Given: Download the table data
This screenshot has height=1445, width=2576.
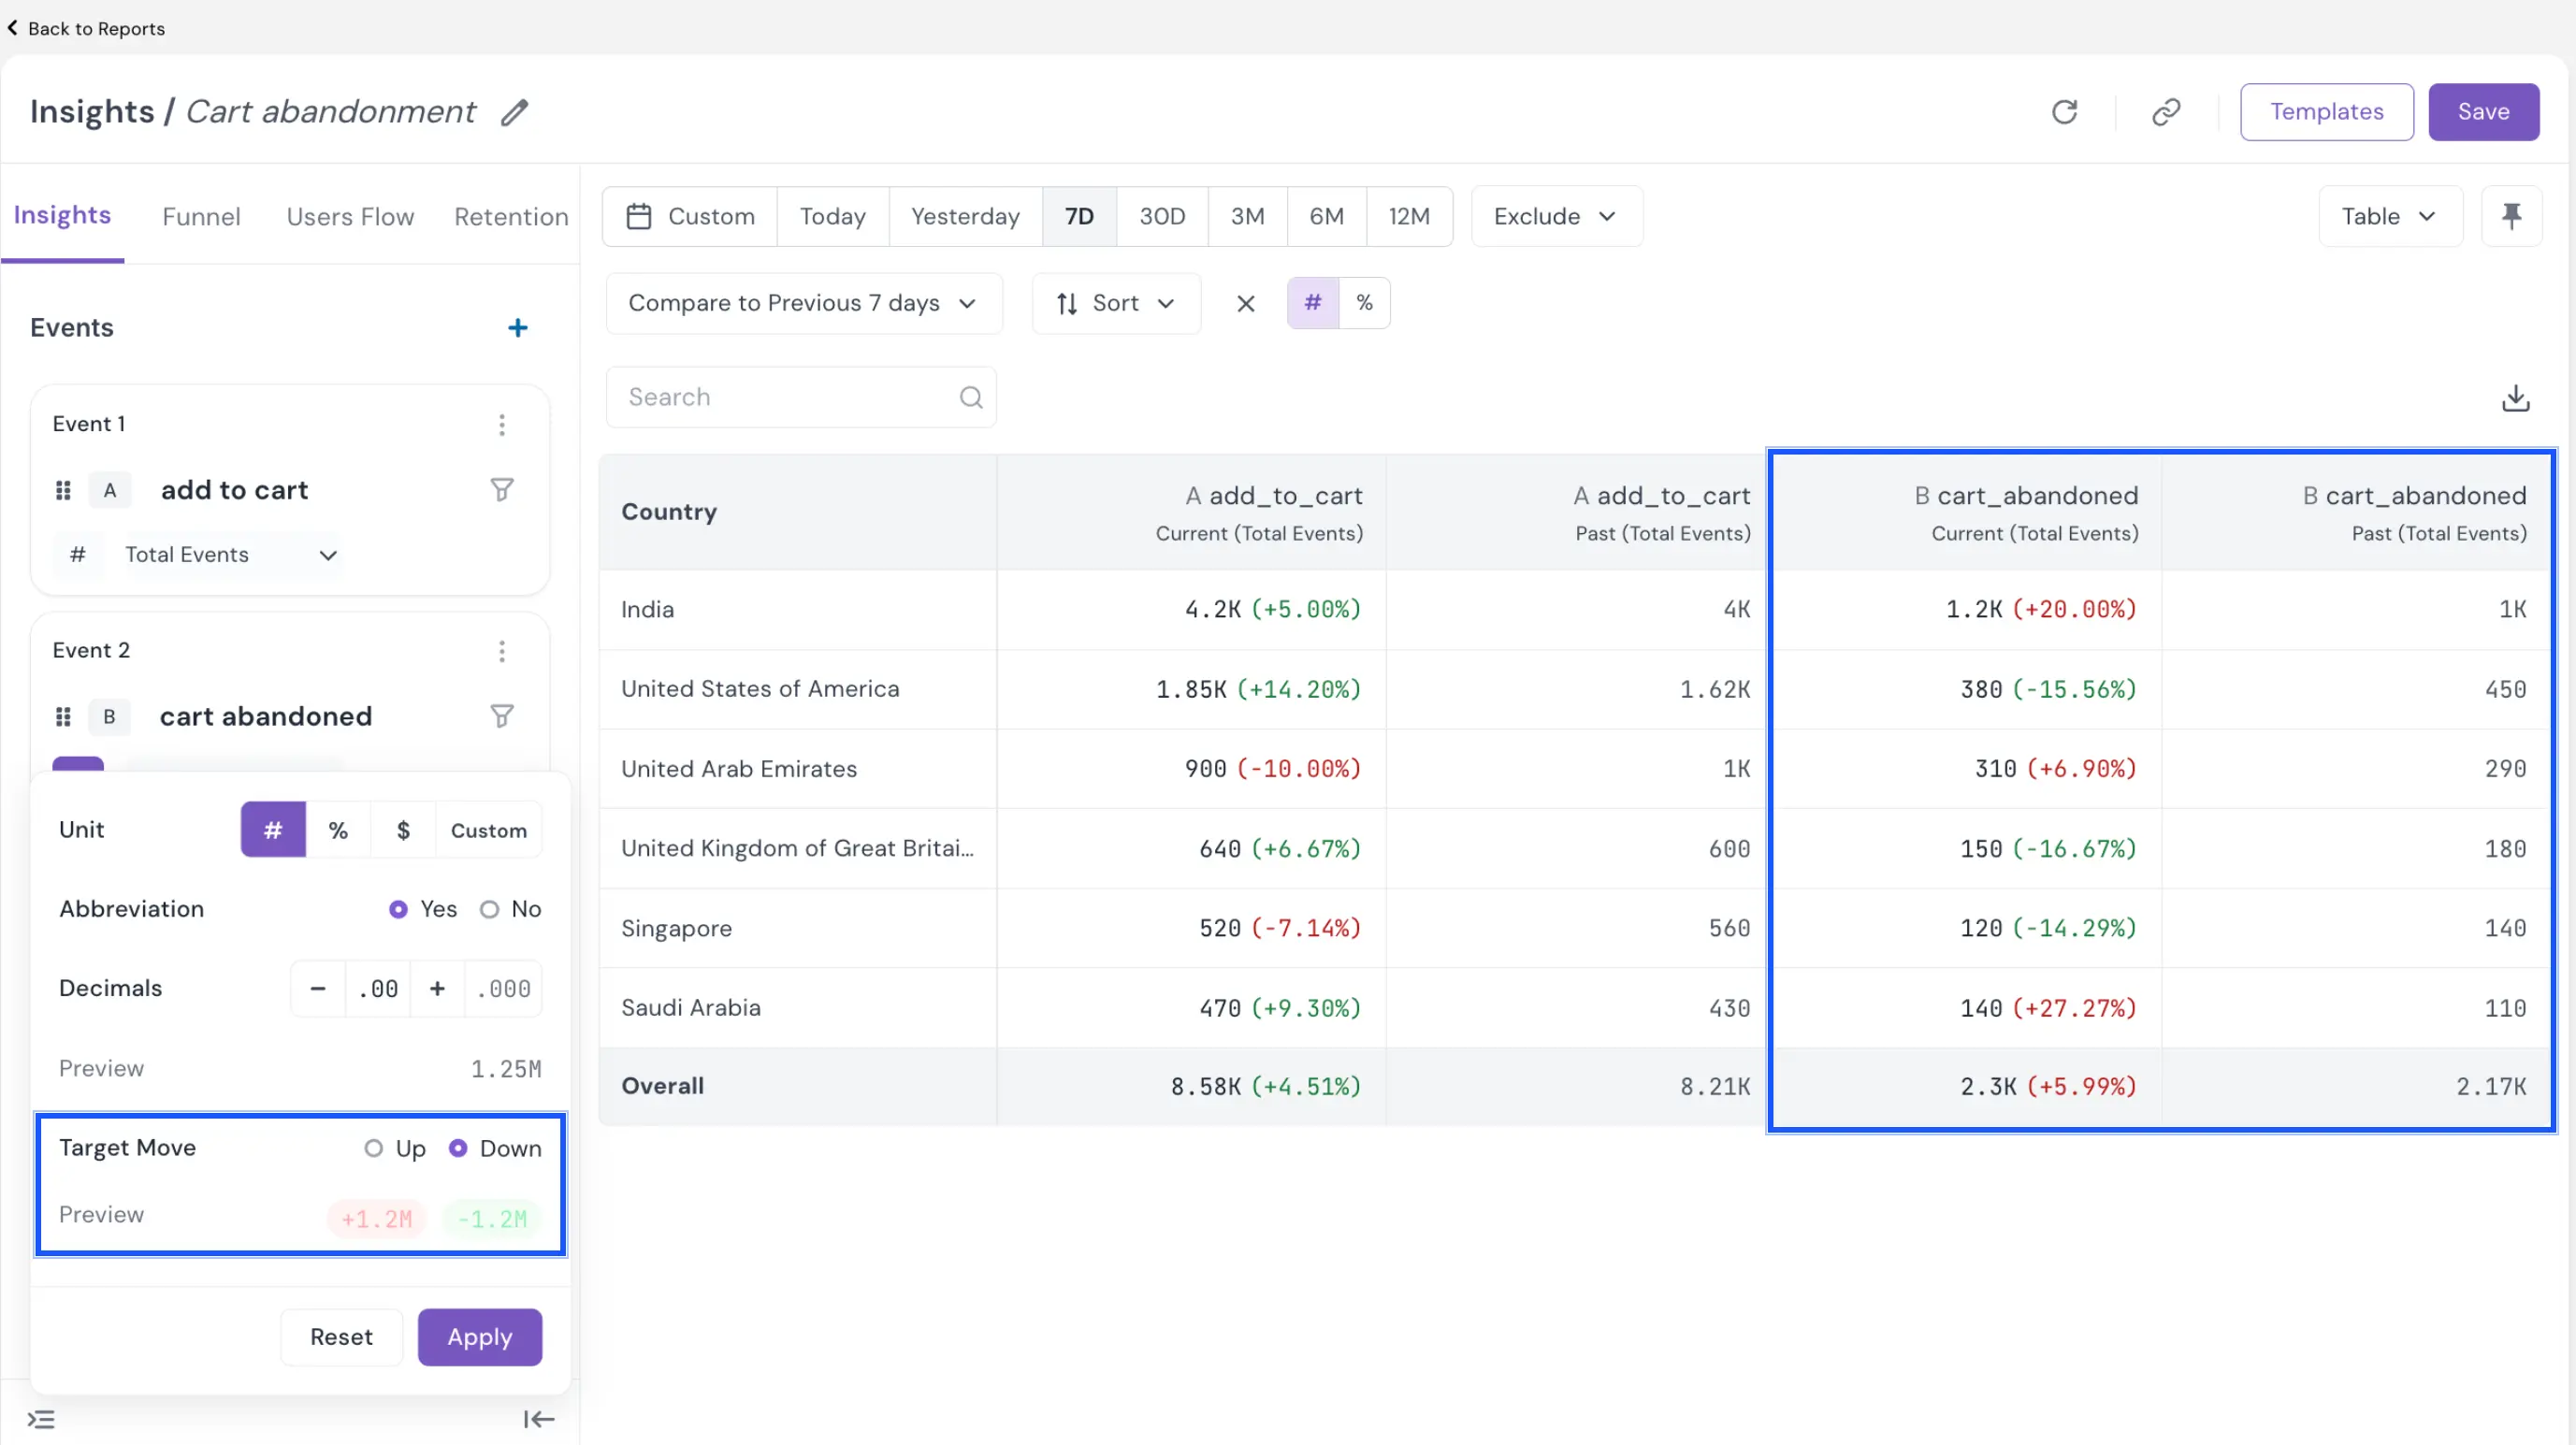Looking at the screenshot, I should tap(2515, 398).
